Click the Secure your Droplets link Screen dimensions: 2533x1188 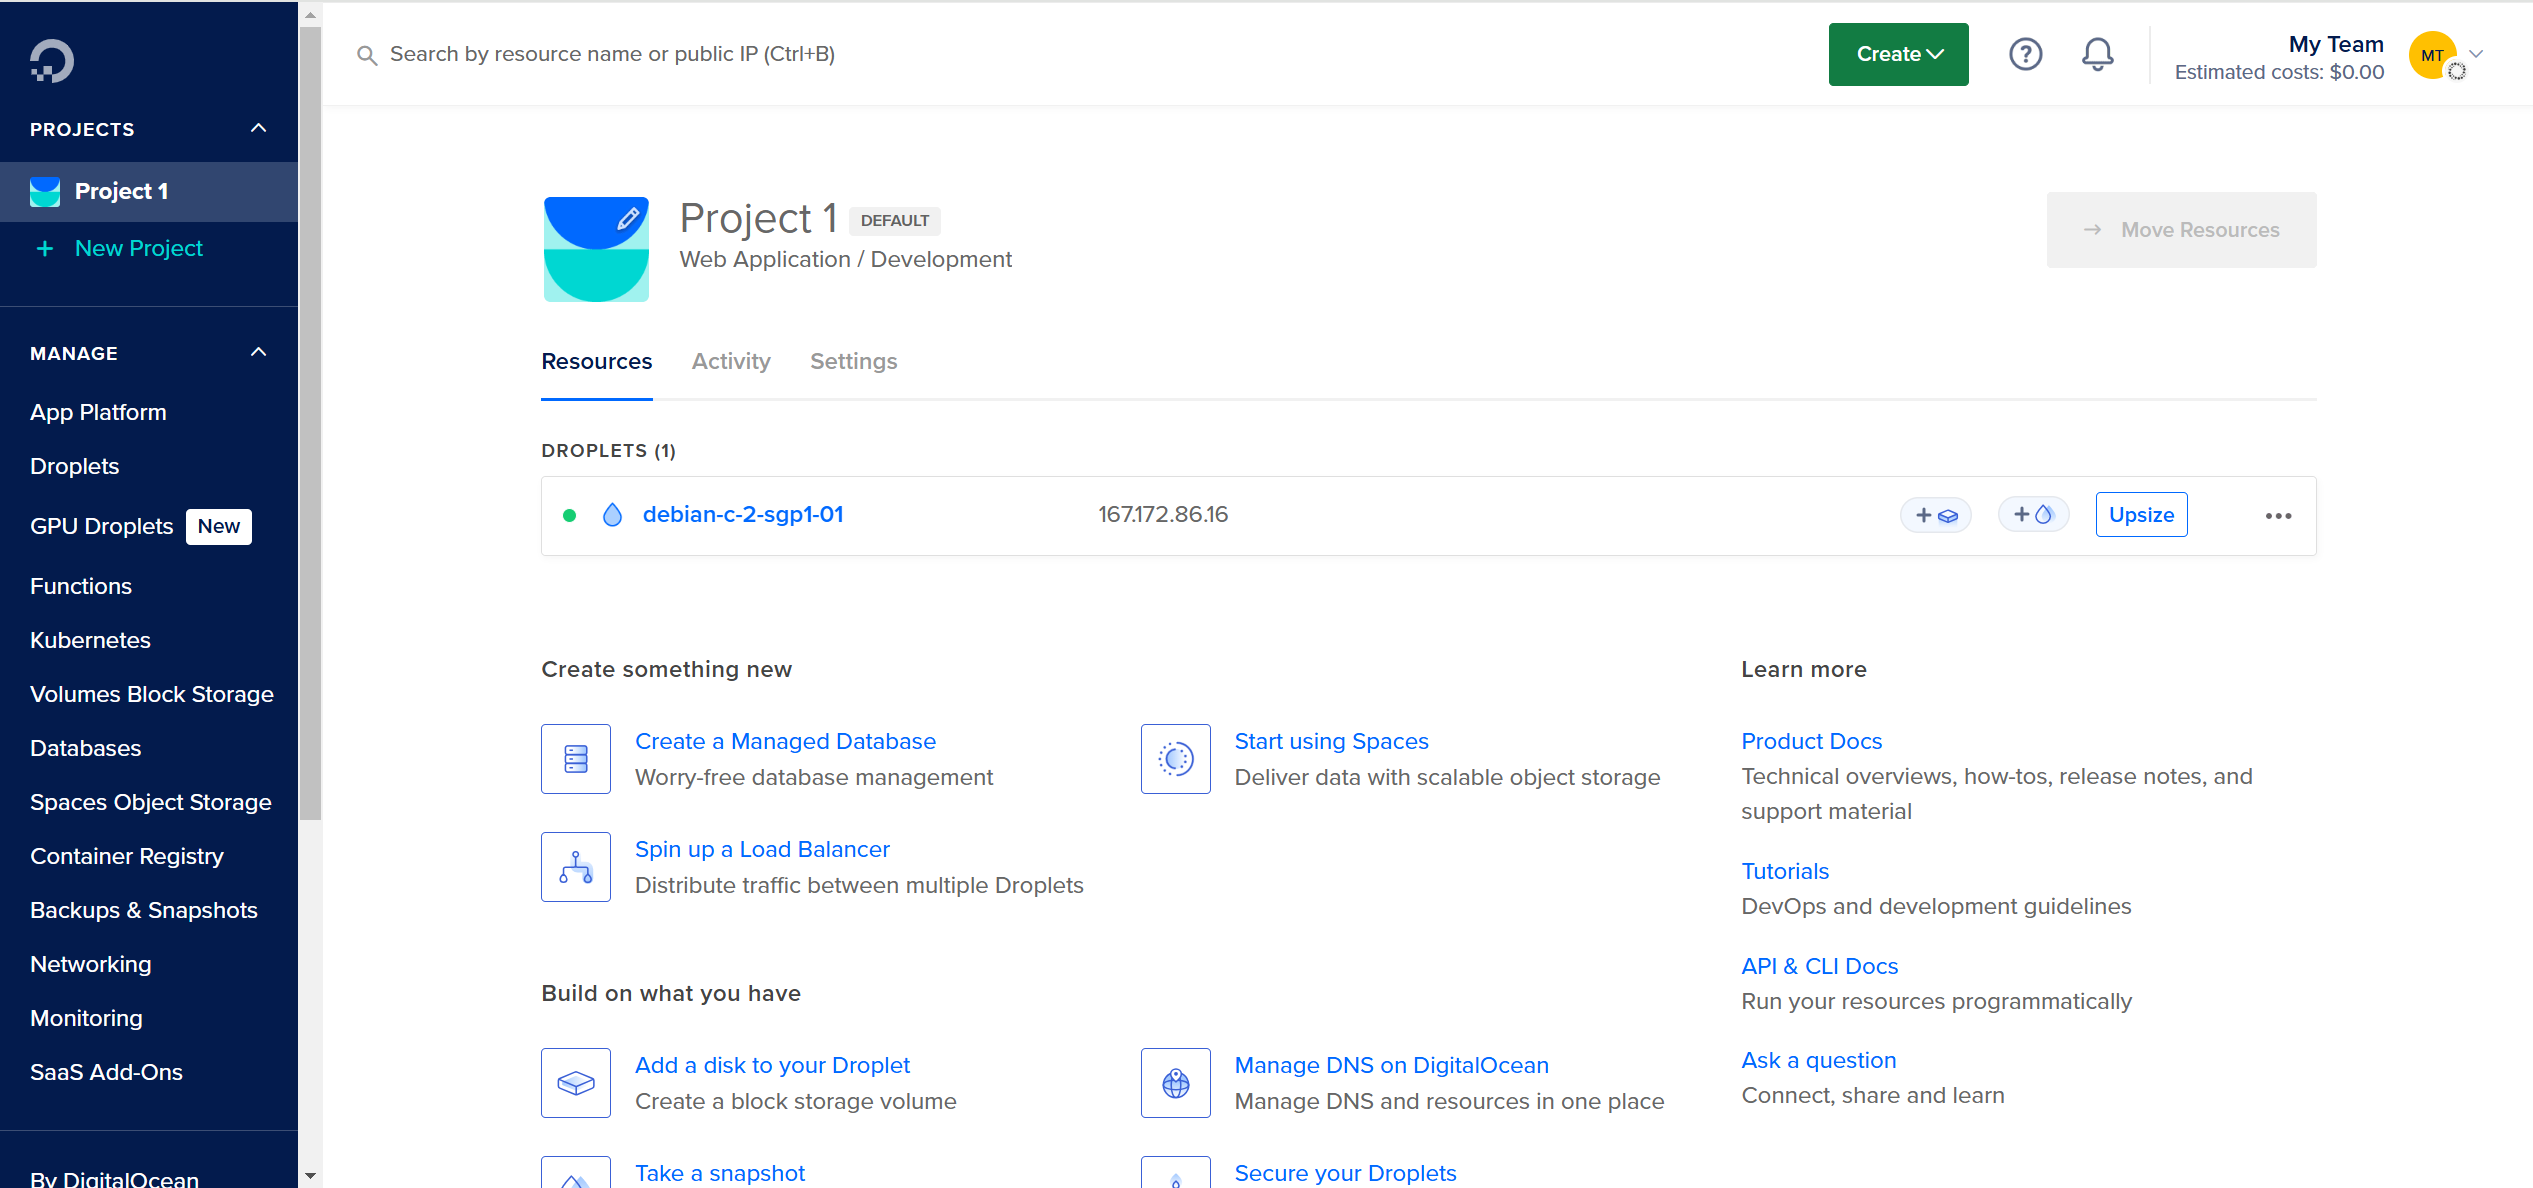[x=1345, y=1173]
